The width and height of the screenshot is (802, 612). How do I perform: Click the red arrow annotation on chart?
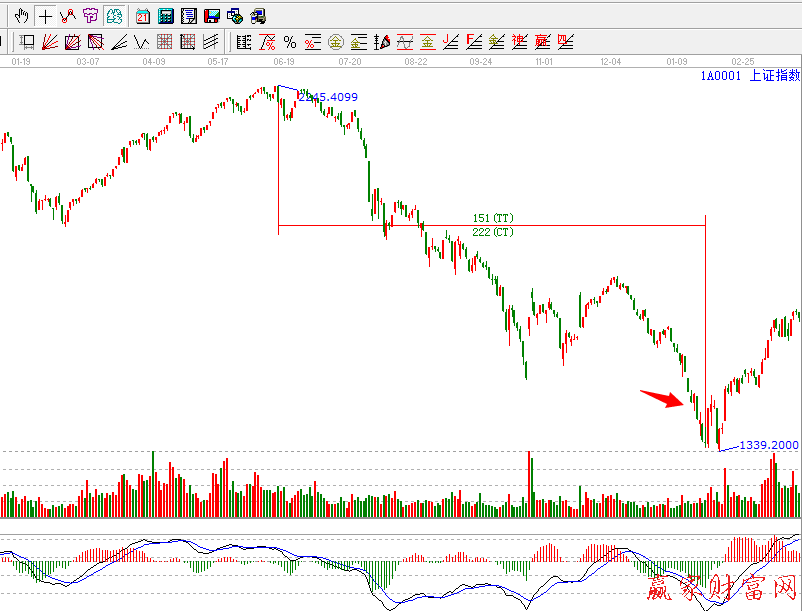pos(661,399)
